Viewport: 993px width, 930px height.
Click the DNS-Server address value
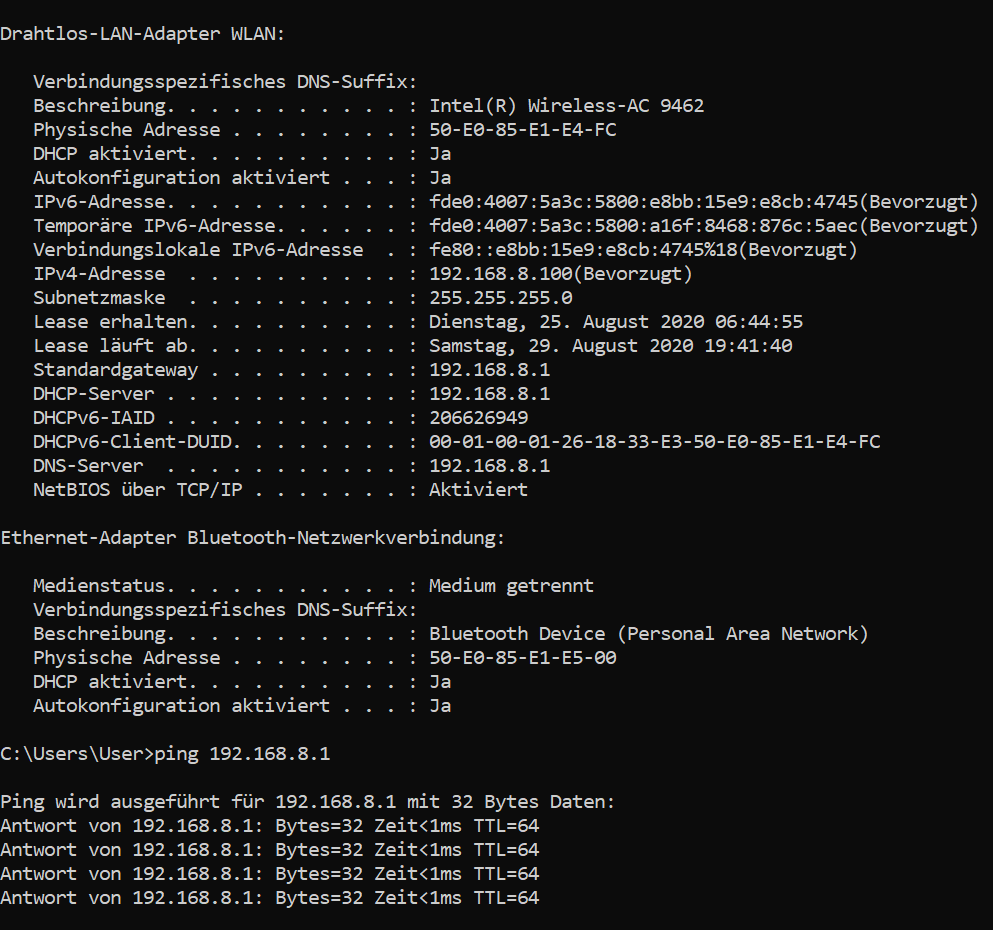[490, 466]
